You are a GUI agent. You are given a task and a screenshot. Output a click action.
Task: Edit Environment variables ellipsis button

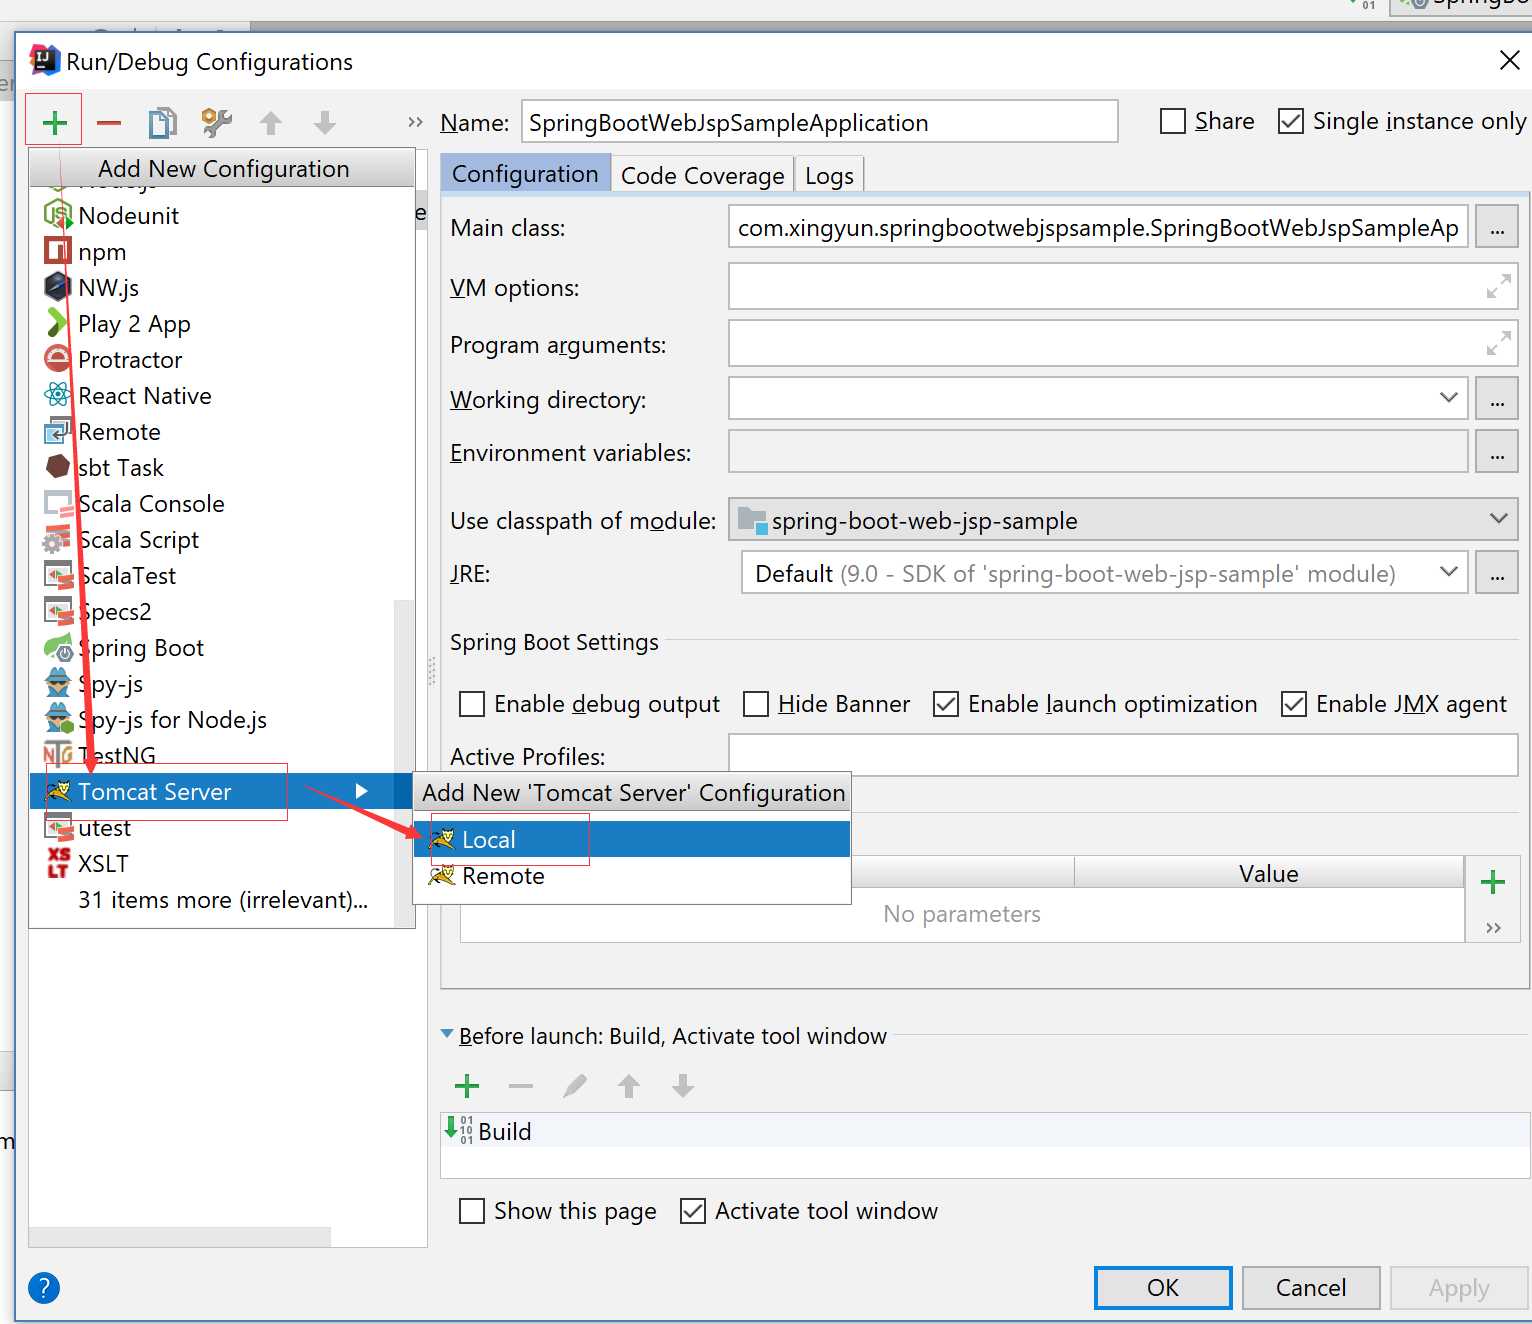point(1497,451)
